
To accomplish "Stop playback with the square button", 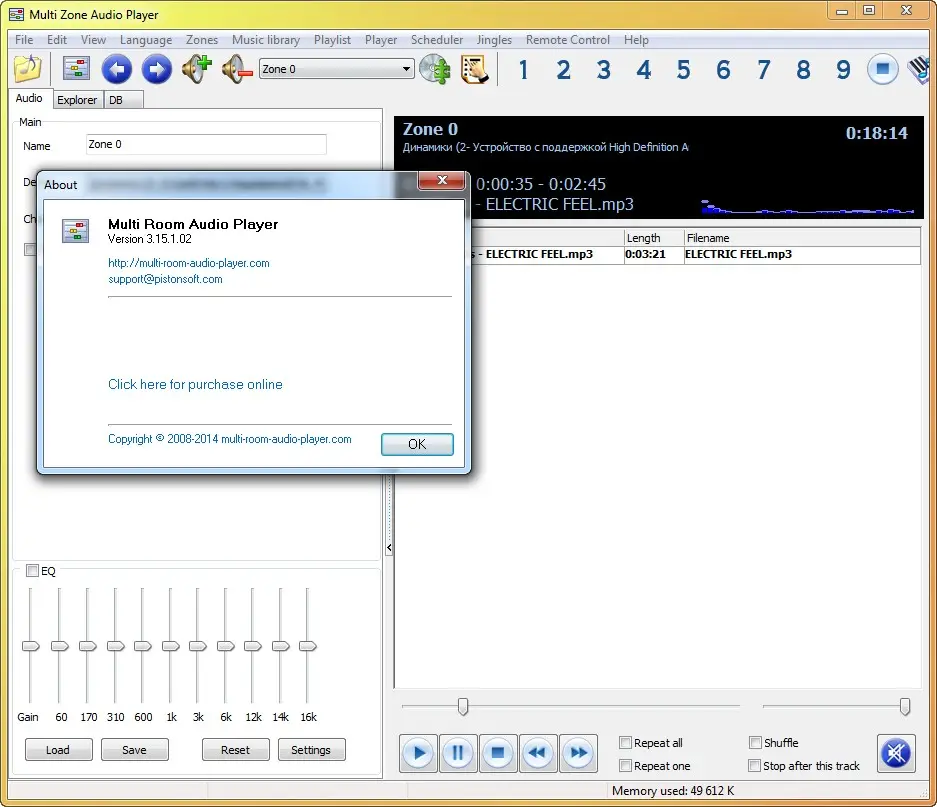I will click(x=498, y=753).
